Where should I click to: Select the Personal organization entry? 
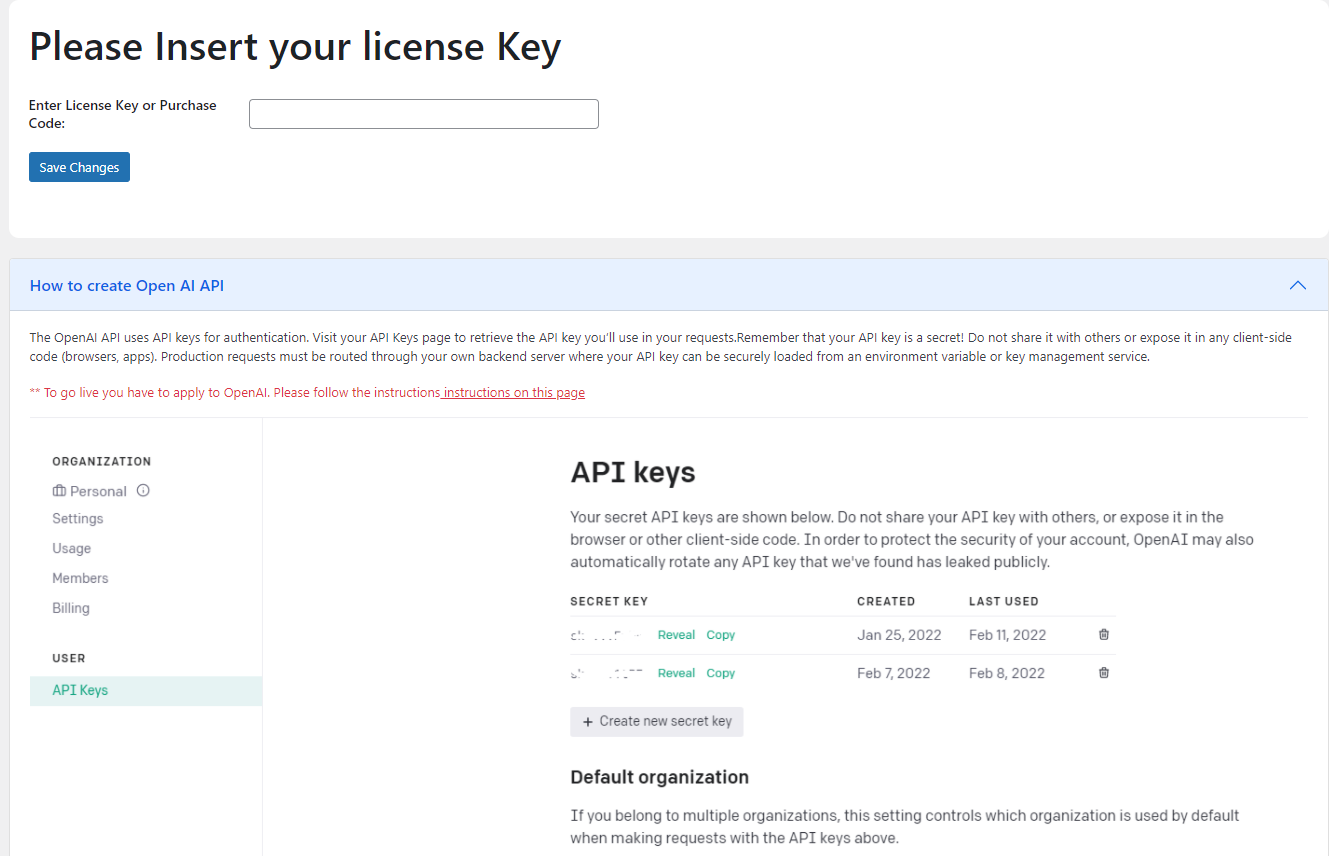tap(98, 490)
